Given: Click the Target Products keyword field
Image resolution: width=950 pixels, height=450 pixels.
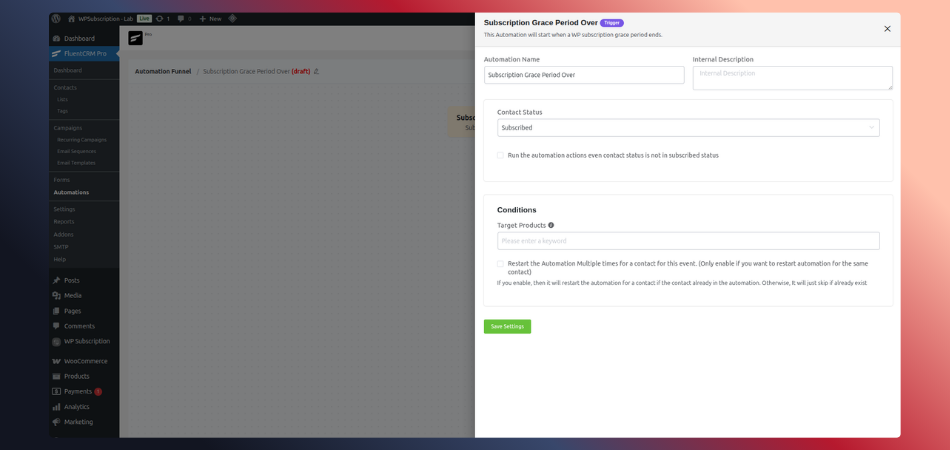Looking at the screenshot, I should coord(688,241).
